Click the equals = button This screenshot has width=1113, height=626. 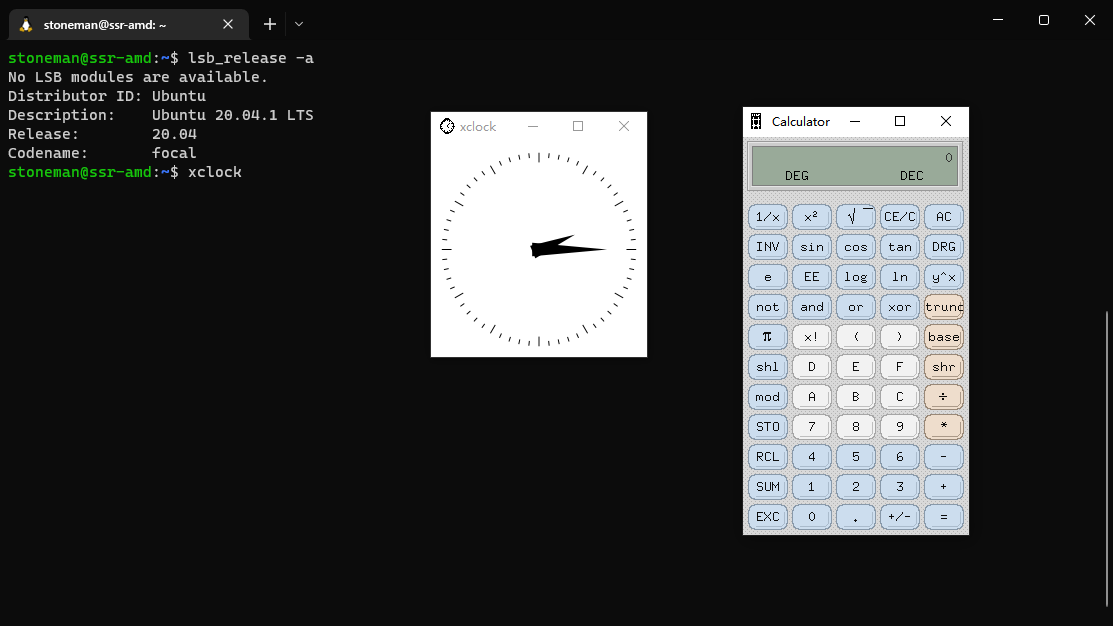coord(943,517)
